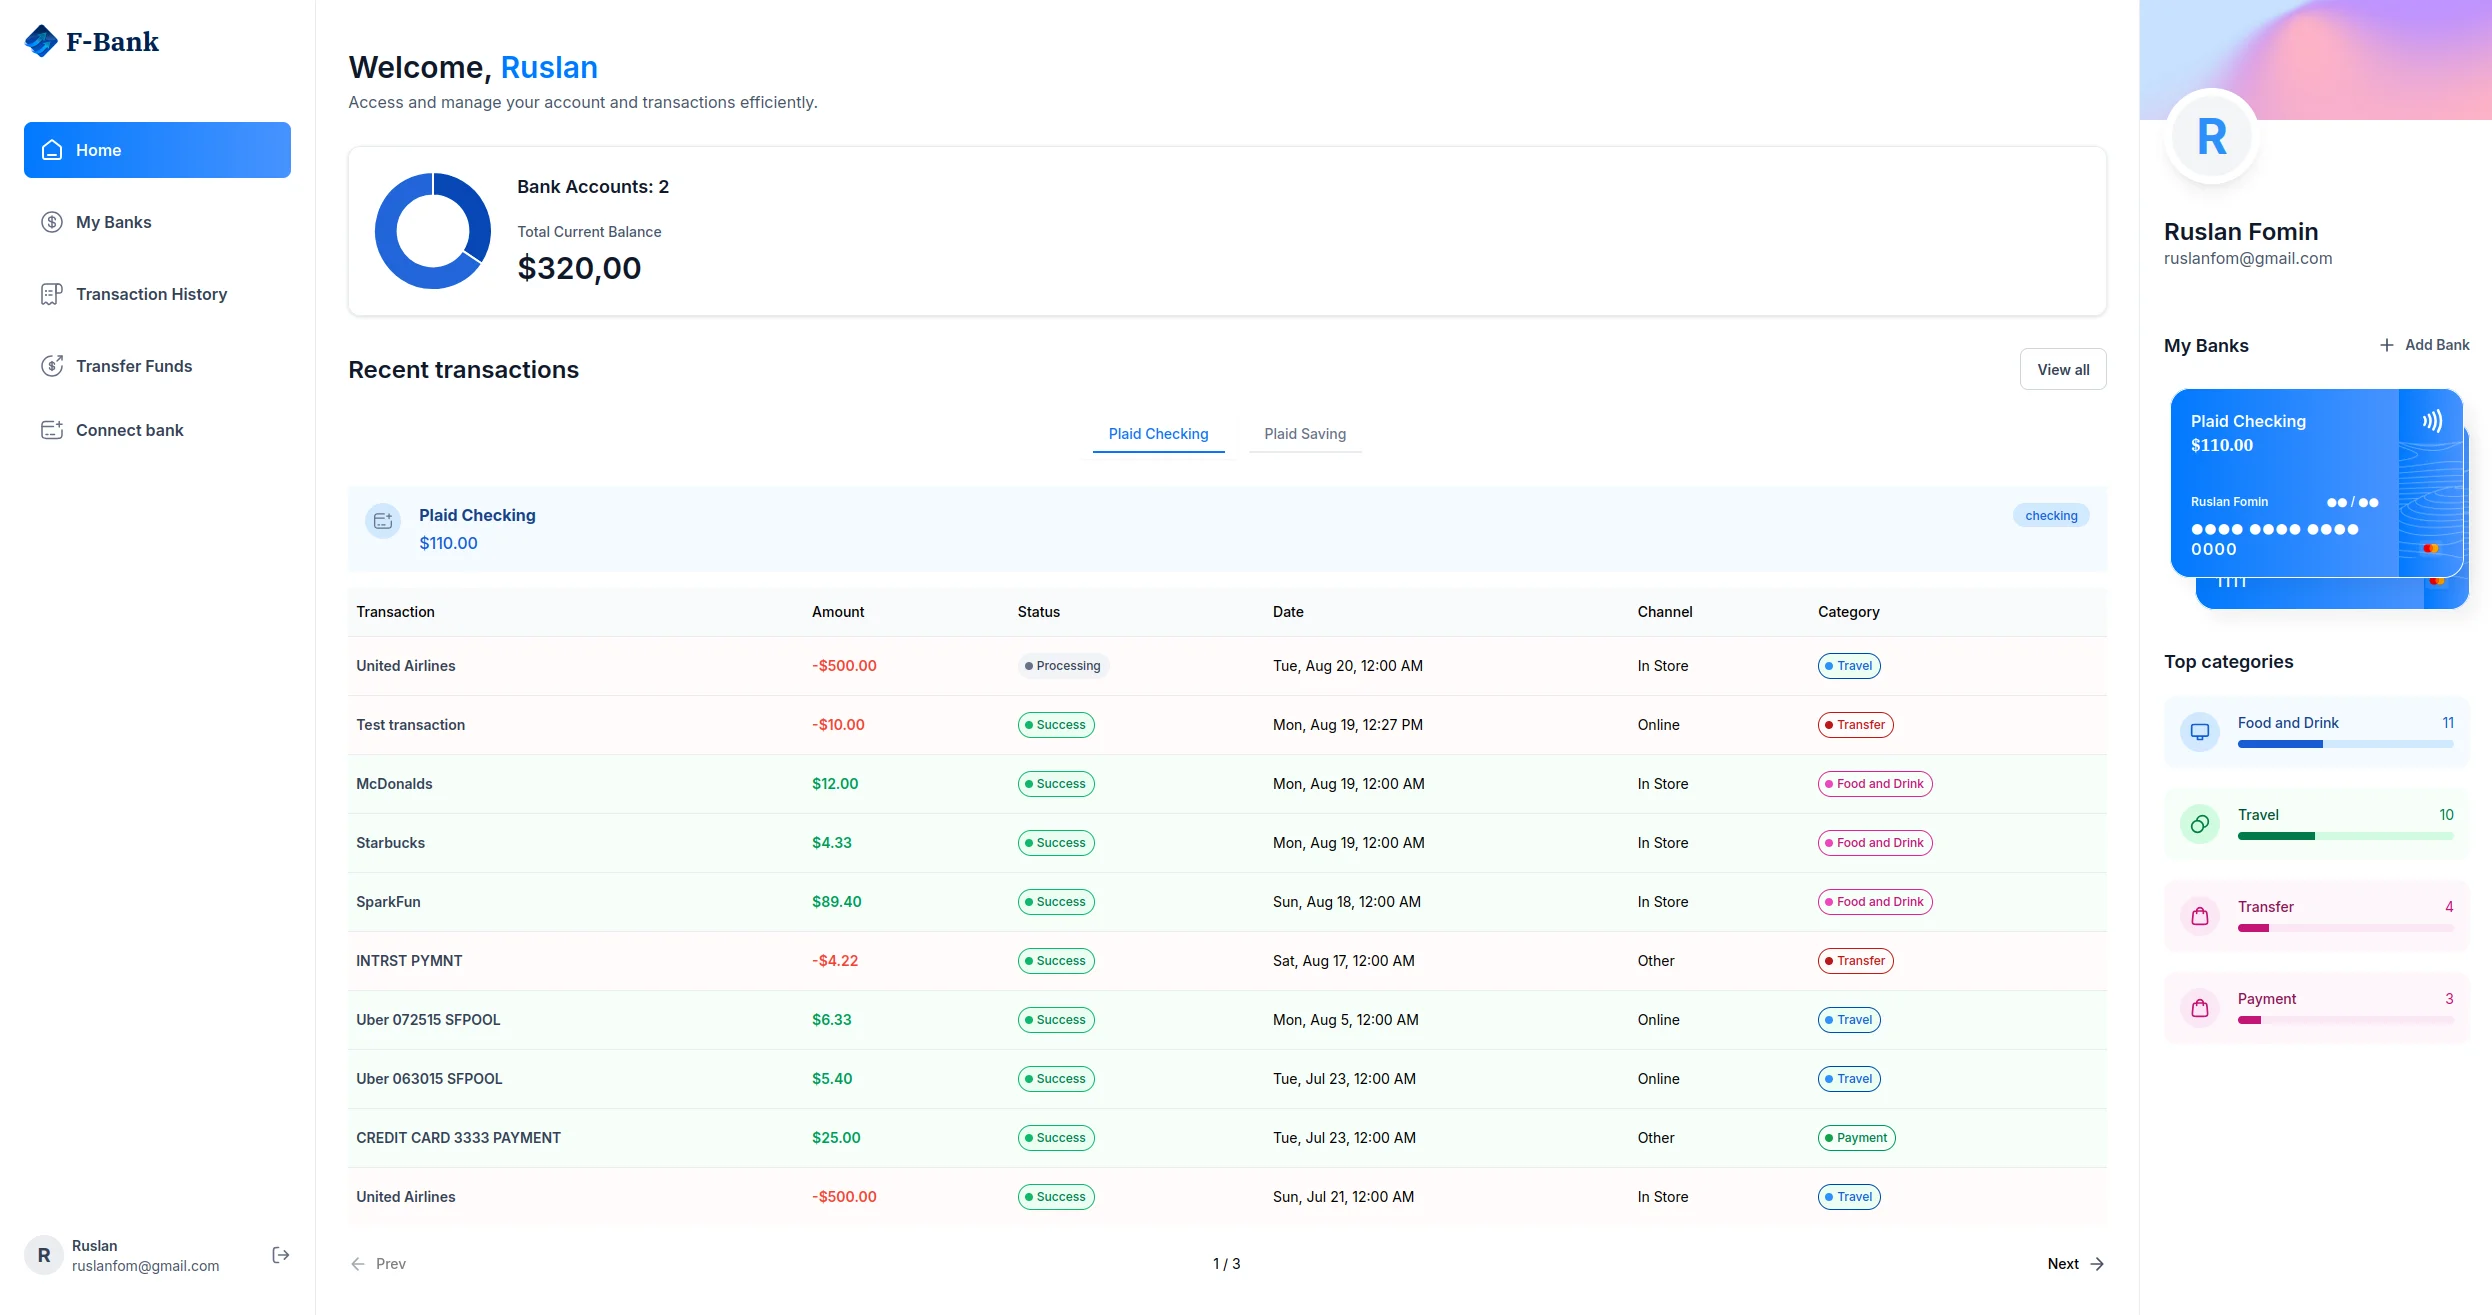
Task: Click the Connect bank sidebar icon
Action: (x=52, y=430)
